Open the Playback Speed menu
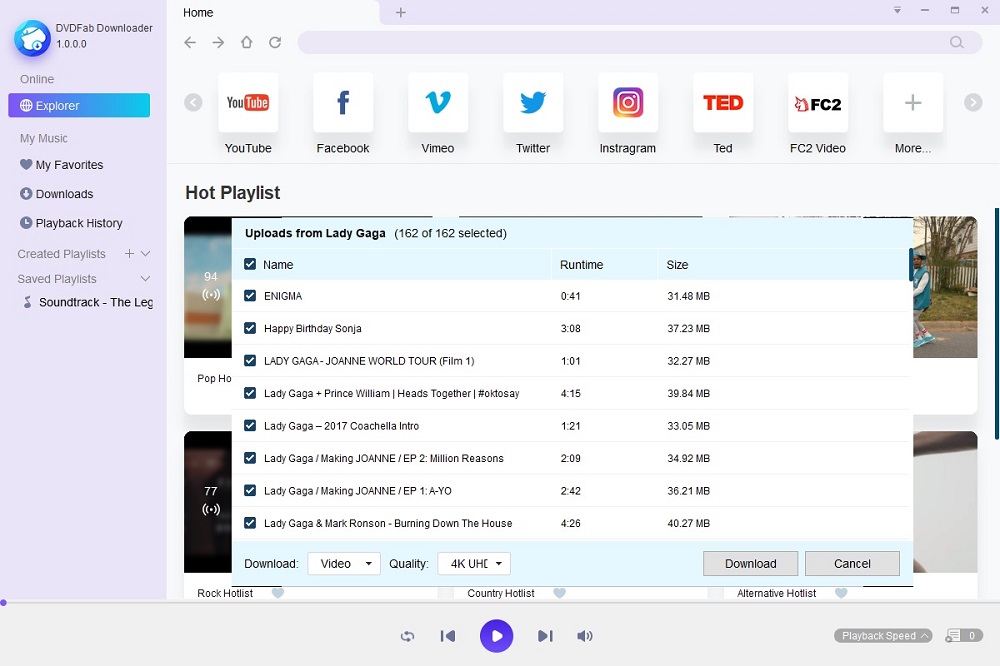This screenshot has height=666, width=1000. click(883, 635)
